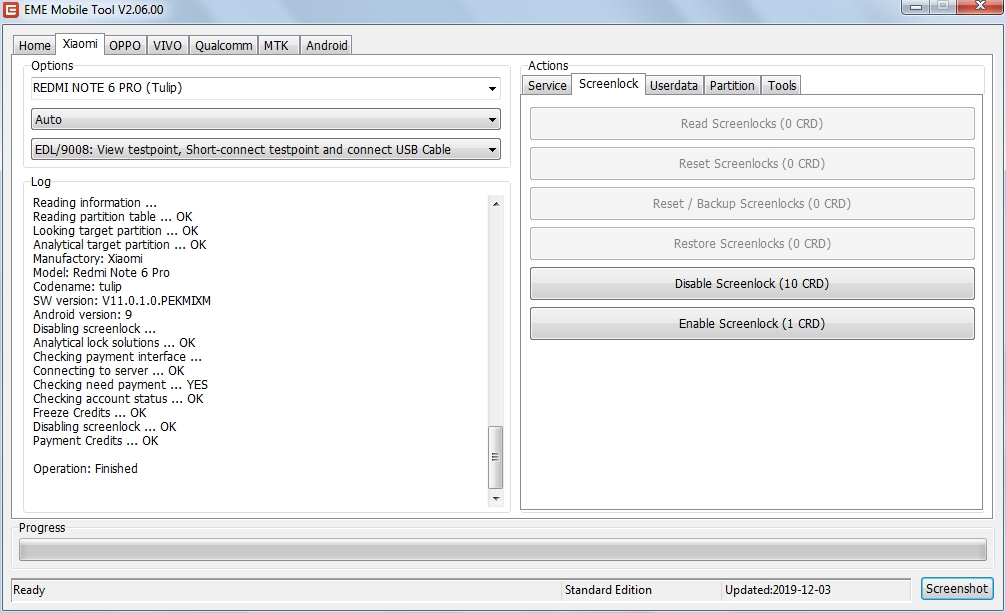Click Reset Screenlocks (0 CRD) button
Viewport: 1006px width, 613px height.
coord(752,164)
